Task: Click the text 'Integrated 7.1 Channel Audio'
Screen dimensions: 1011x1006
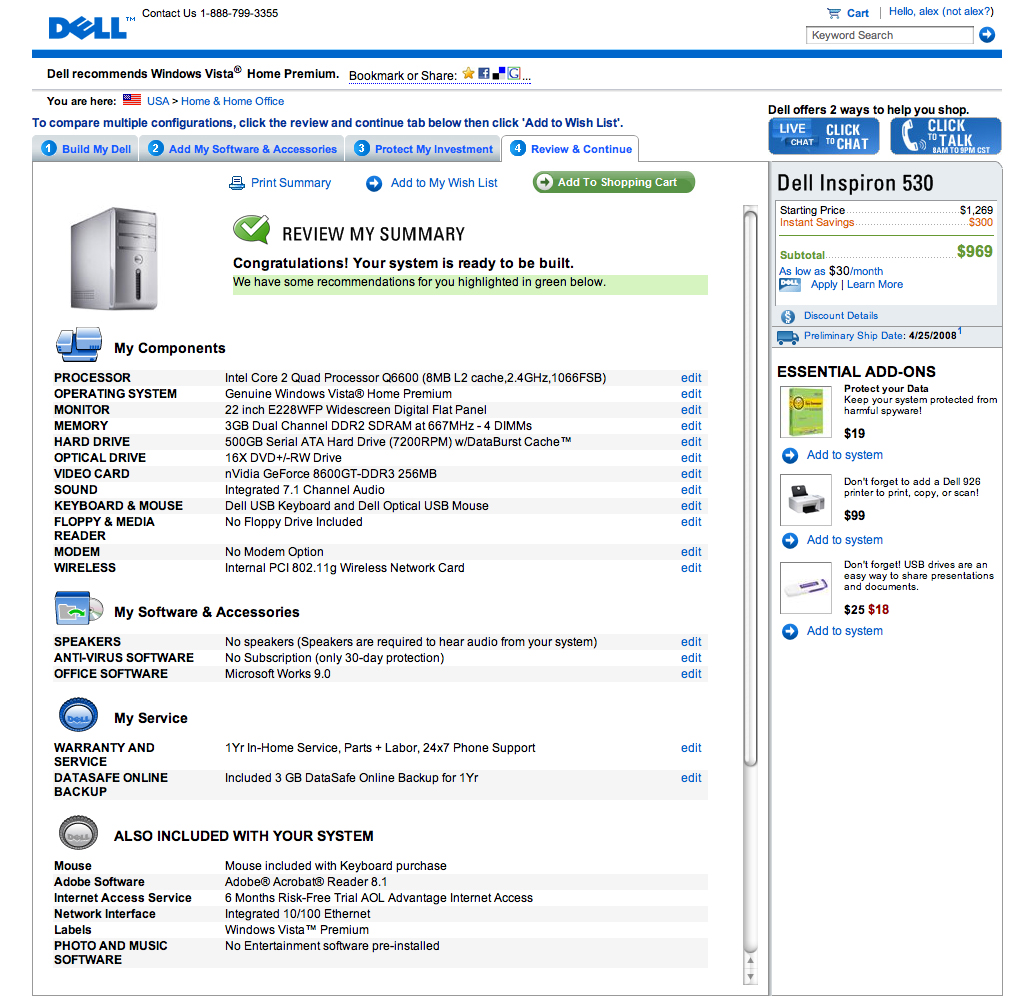Action: click(x=304, y=490)
